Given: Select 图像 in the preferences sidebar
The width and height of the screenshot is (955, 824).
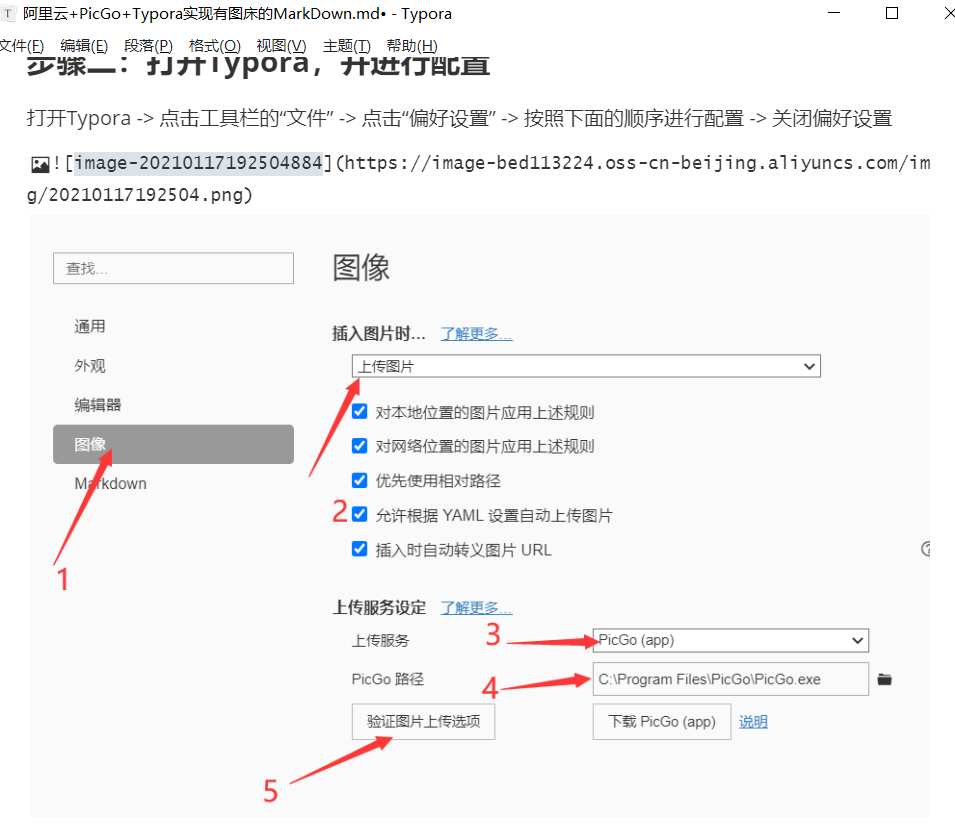Looking at the screenshot, I should coord(174,444).
